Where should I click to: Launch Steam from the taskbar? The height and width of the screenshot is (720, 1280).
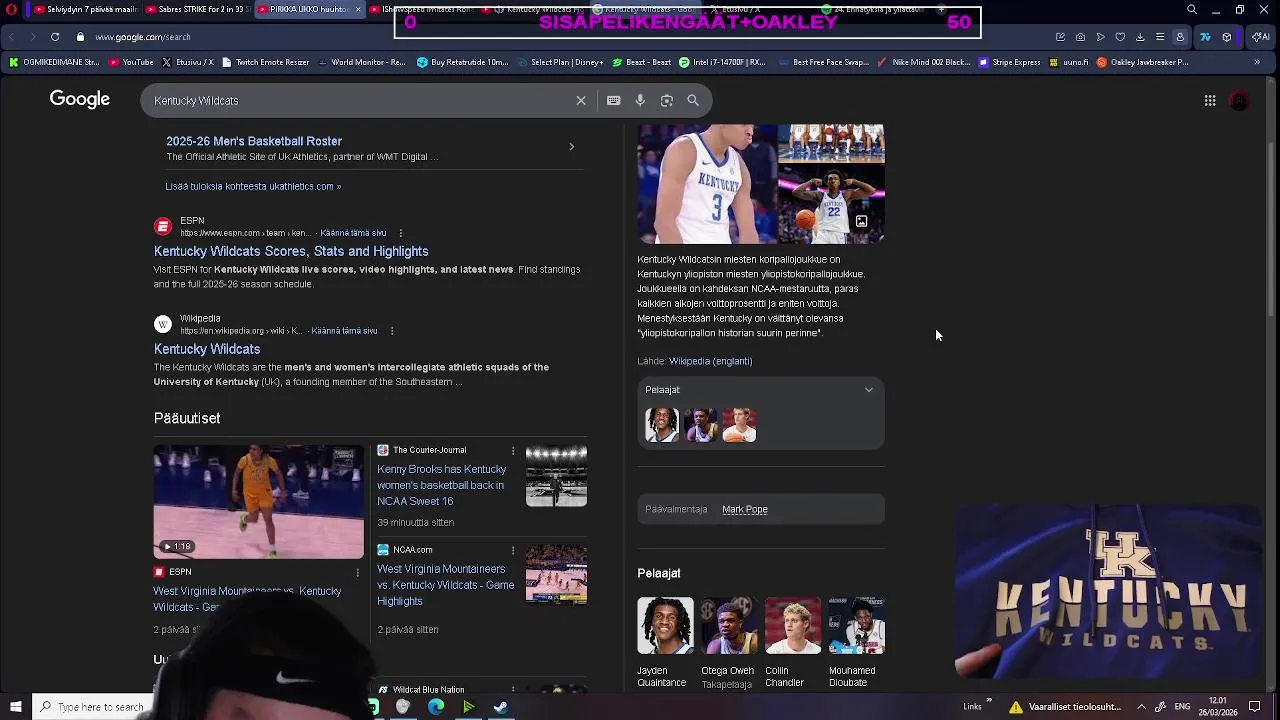point(501,707)
